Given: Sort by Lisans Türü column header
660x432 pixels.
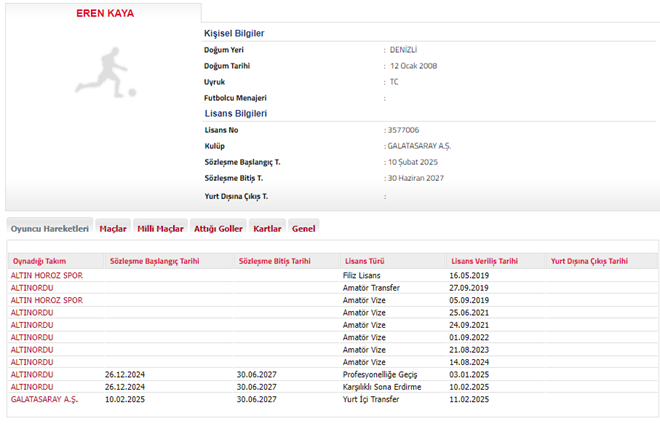Looking at the screenshot, I should click(364, 261).
